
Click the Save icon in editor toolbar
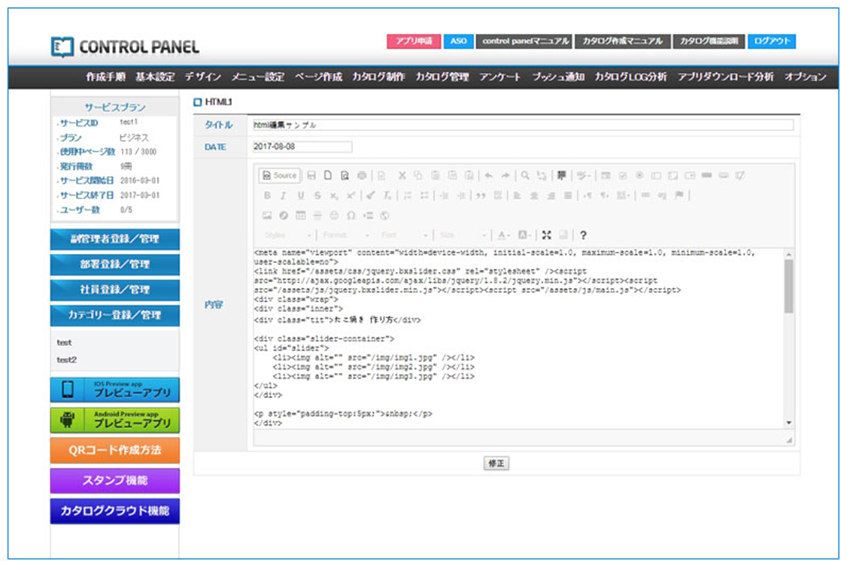(311, 175)
